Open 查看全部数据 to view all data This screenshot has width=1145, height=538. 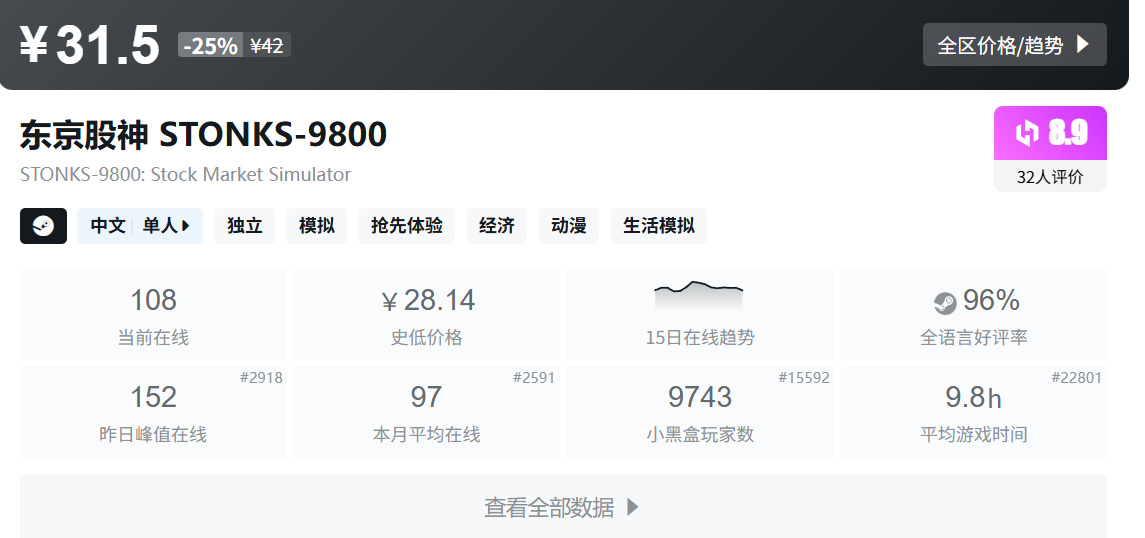tap(563, 507)
